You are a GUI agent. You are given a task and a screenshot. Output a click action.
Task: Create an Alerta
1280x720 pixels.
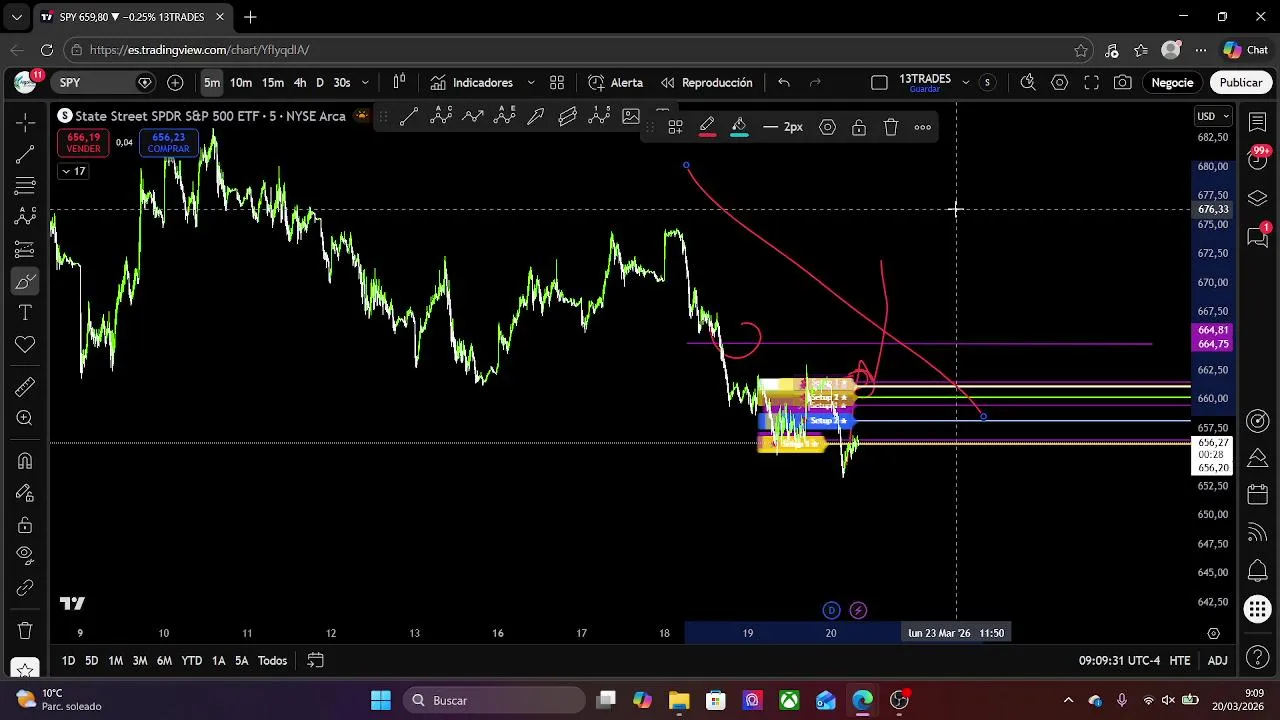(x=615, y=83)
